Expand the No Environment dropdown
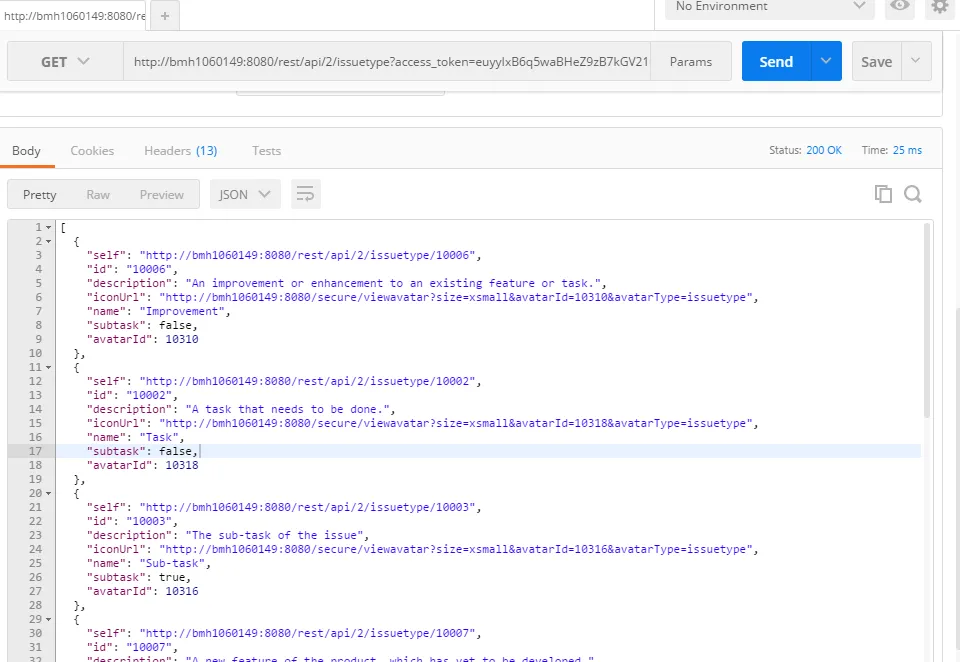This screenshot has width=960, height=662. coord(770,6)
